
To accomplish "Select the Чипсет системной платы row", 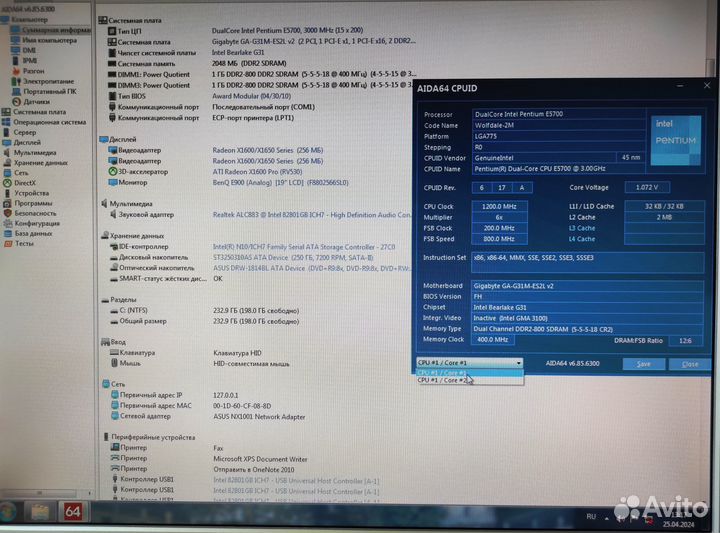I will (186, 52).
